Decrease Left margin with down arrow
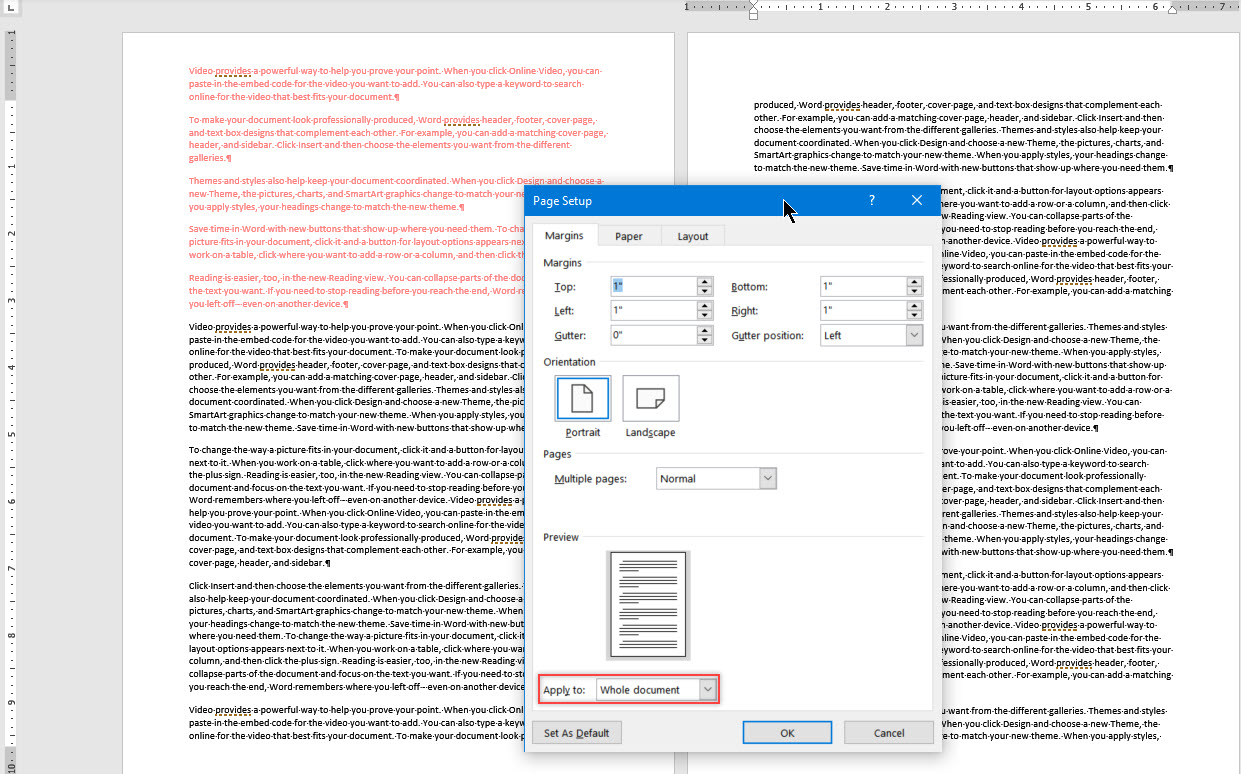This screenshot has height=774, width=1241. (x=705, y=316)
